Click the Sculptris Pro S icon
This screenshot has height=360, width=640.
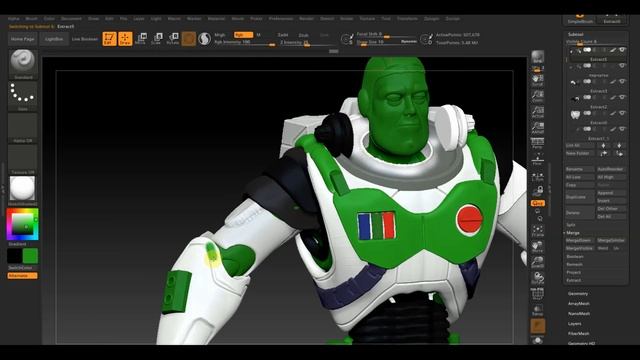coord(204,39)
